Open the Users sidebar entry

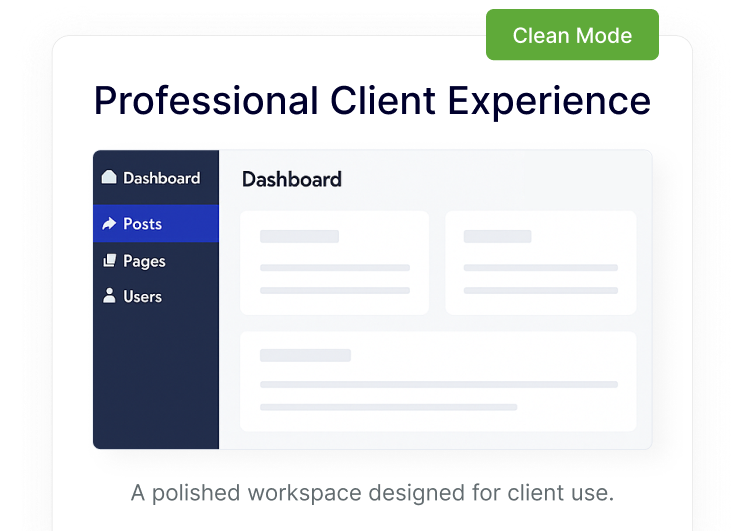click(x=142, y=297)
